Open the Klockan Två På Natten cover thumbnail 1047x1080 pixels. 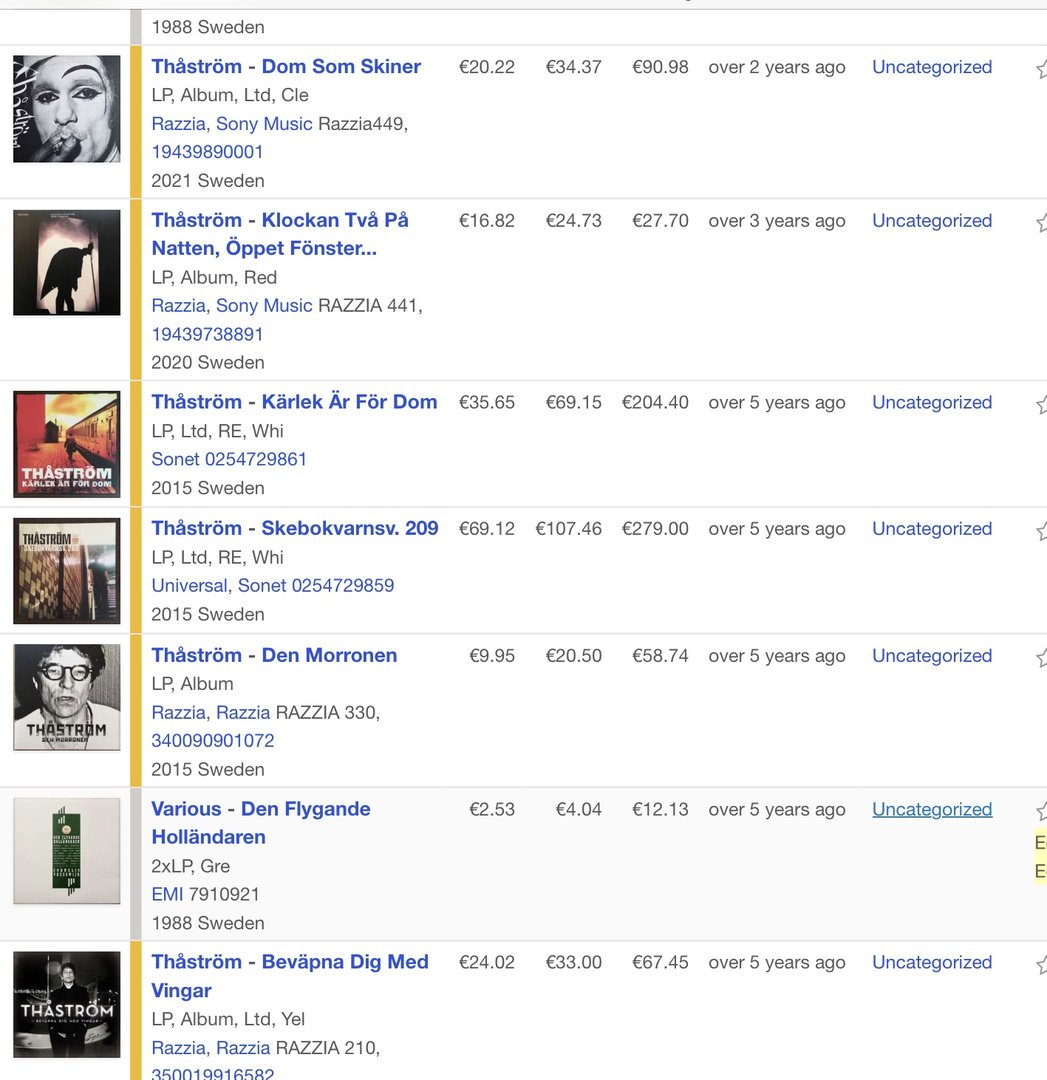tap(67, 262)
